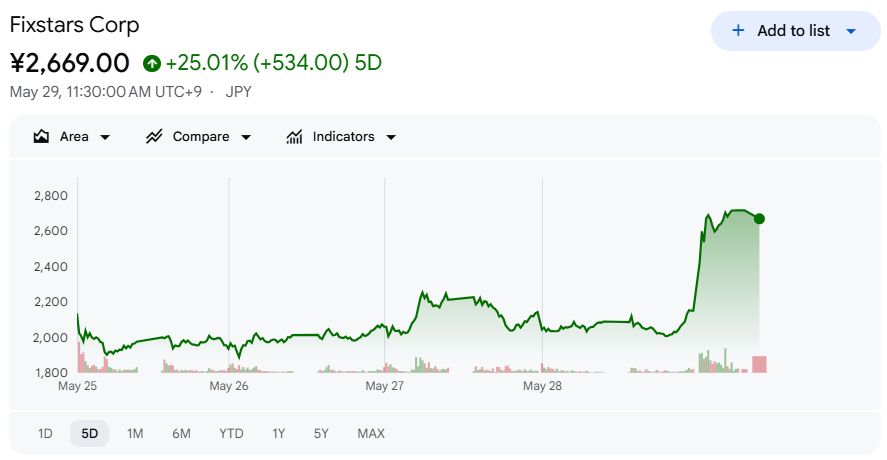Click the May 28 axis label
887x460 pixels.
click(x=542, y=386)
